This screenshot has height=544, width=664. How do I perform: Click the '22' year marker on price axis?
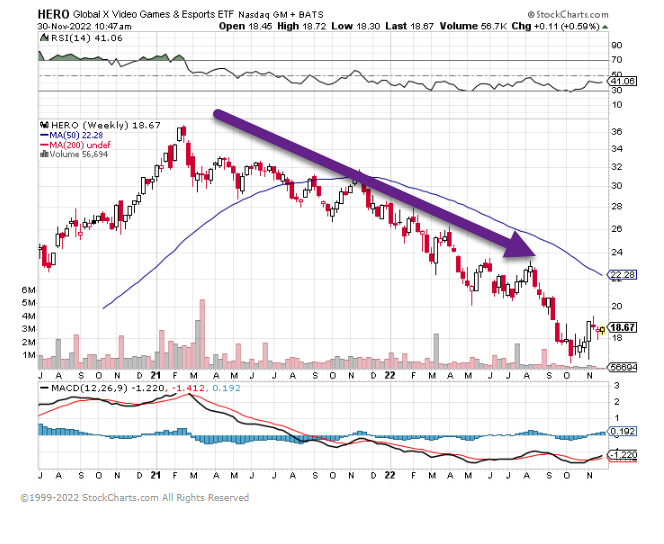click(x=390, y=376)
